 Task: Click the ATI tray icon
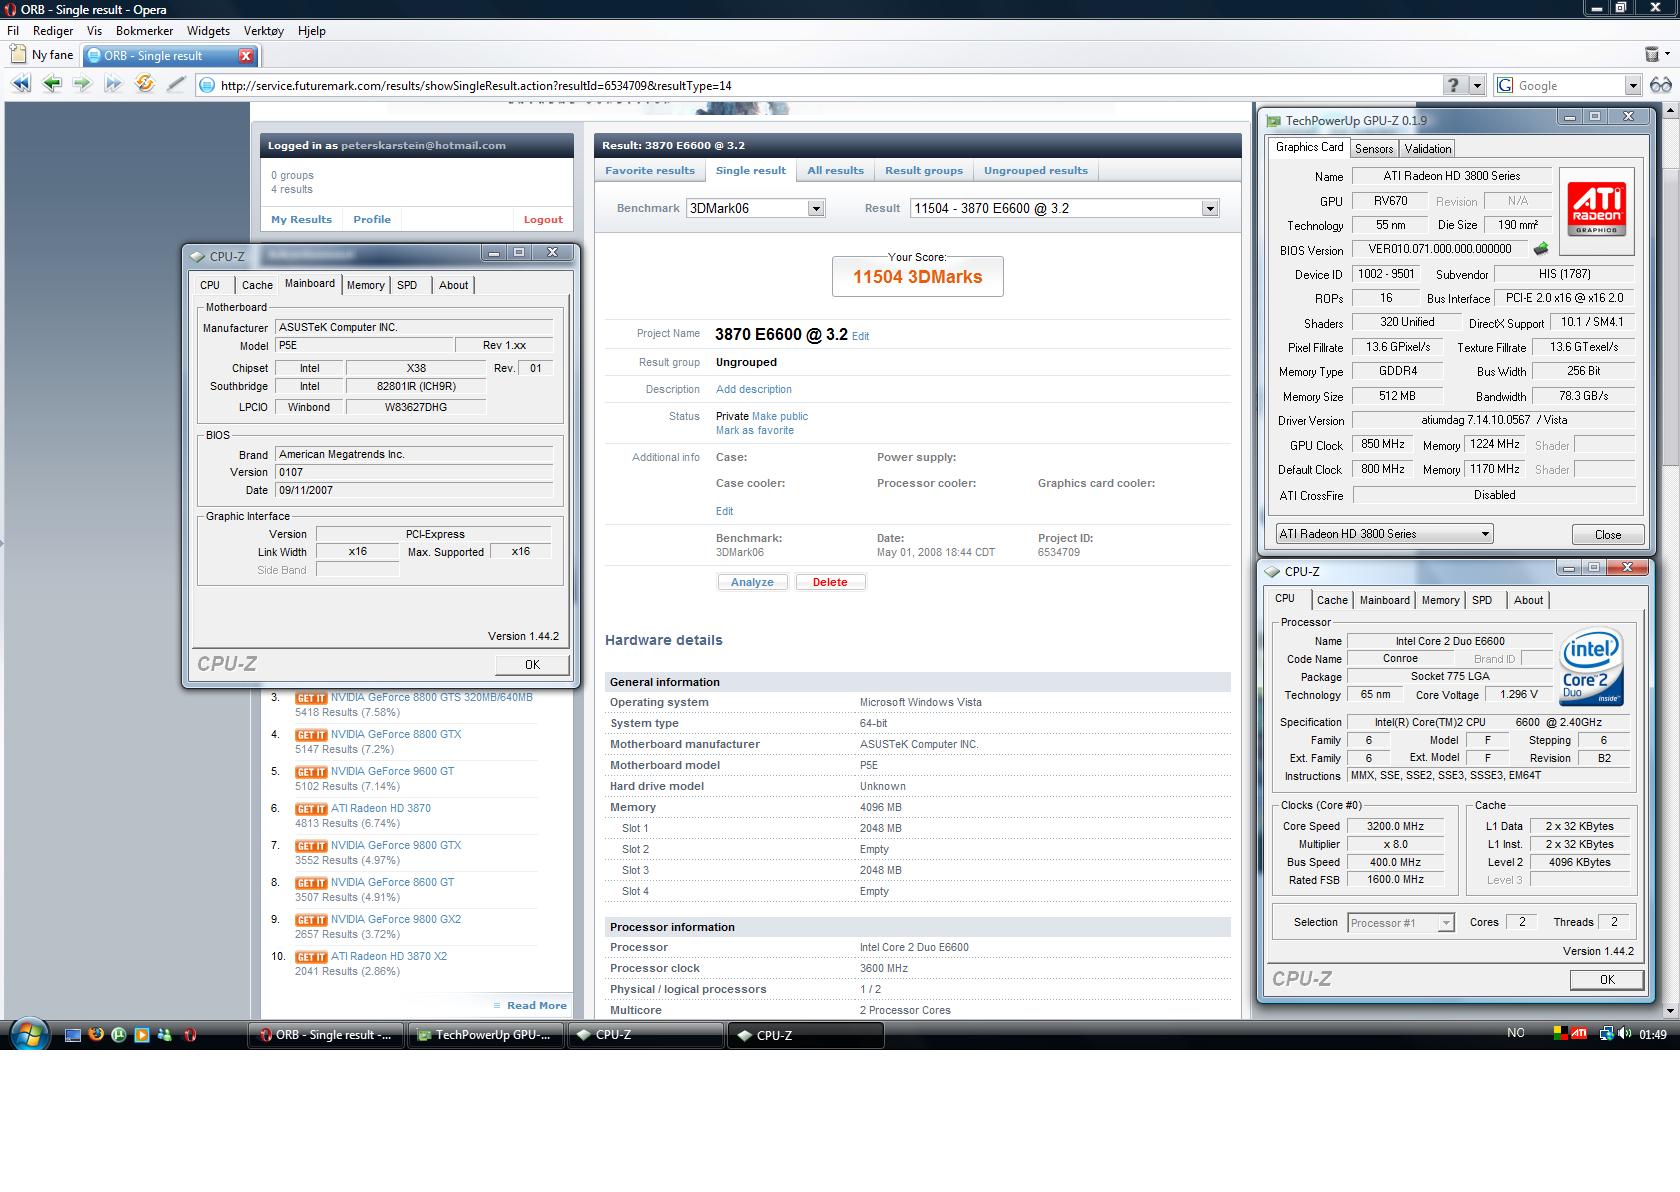click(x=1579, y=1033)
